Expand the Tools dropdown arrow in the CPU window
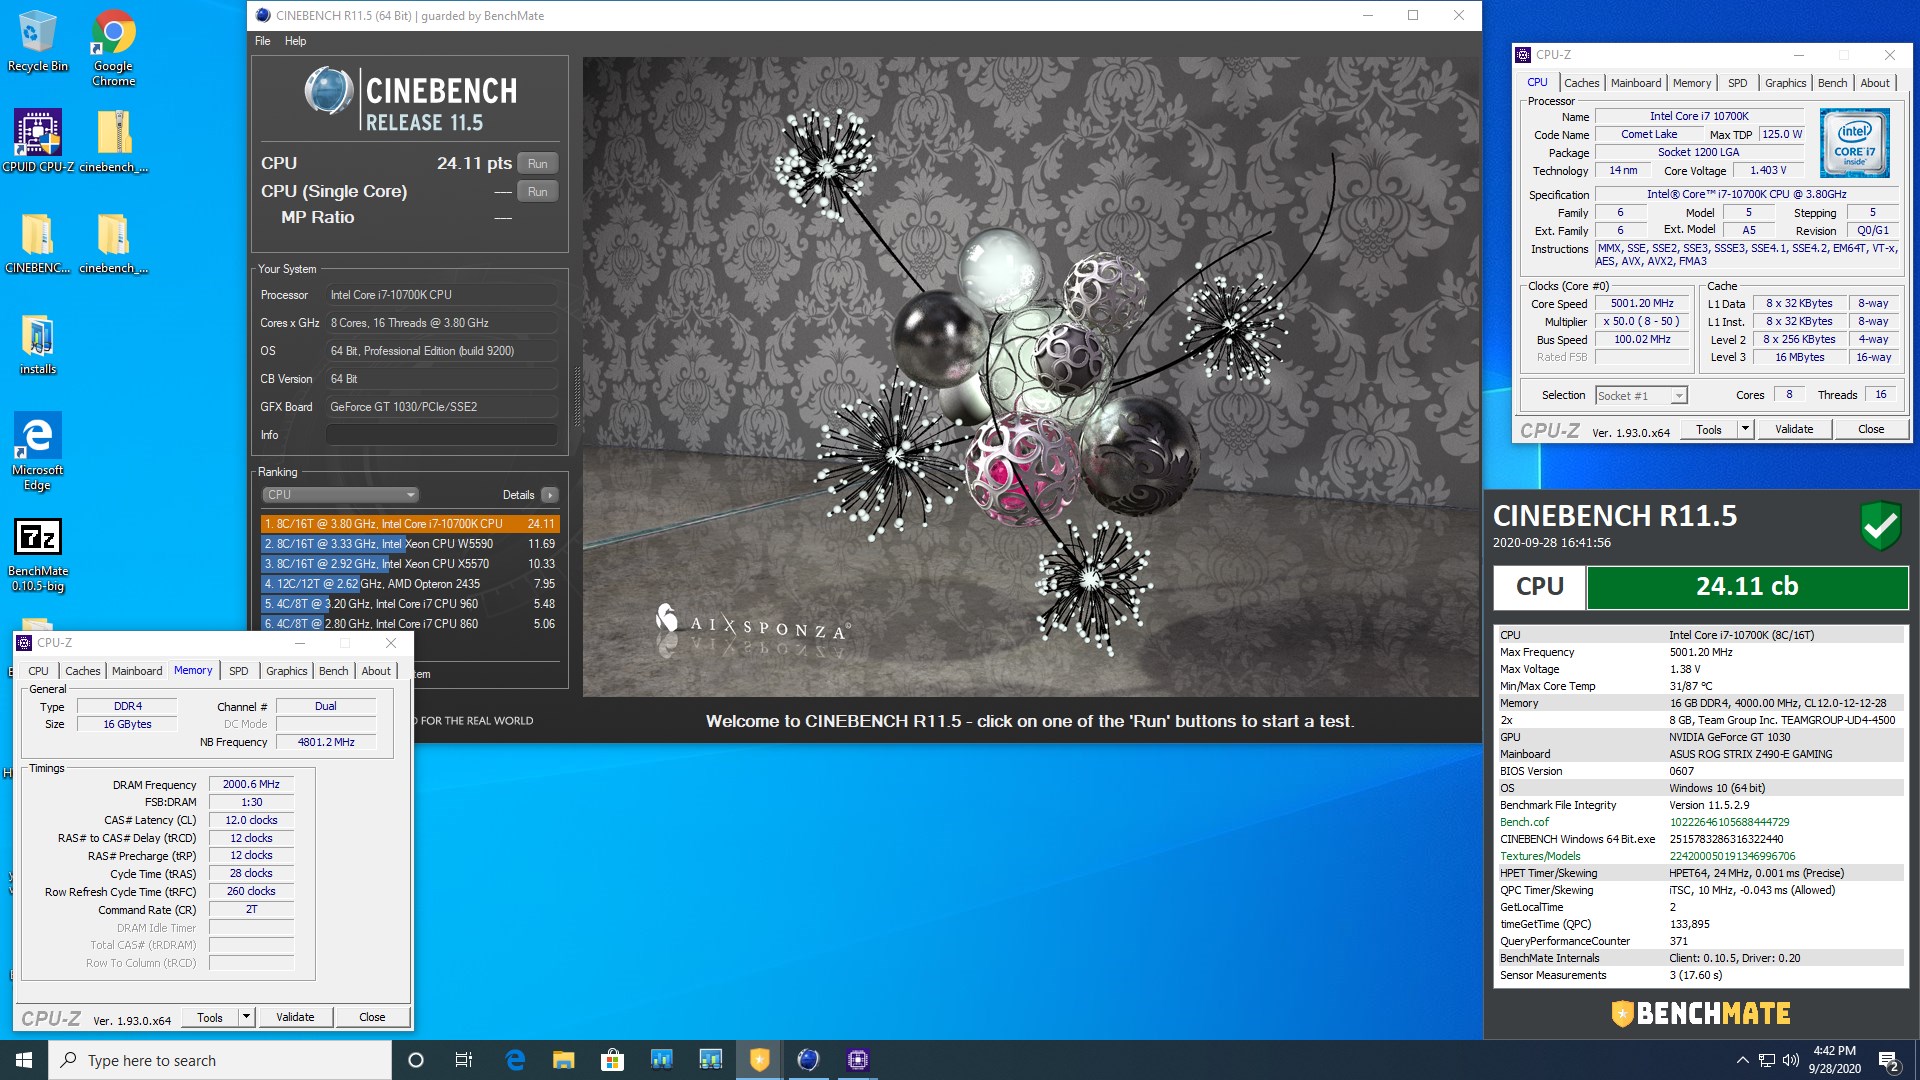1920x1080 pixels. (x=1745, y=429)
